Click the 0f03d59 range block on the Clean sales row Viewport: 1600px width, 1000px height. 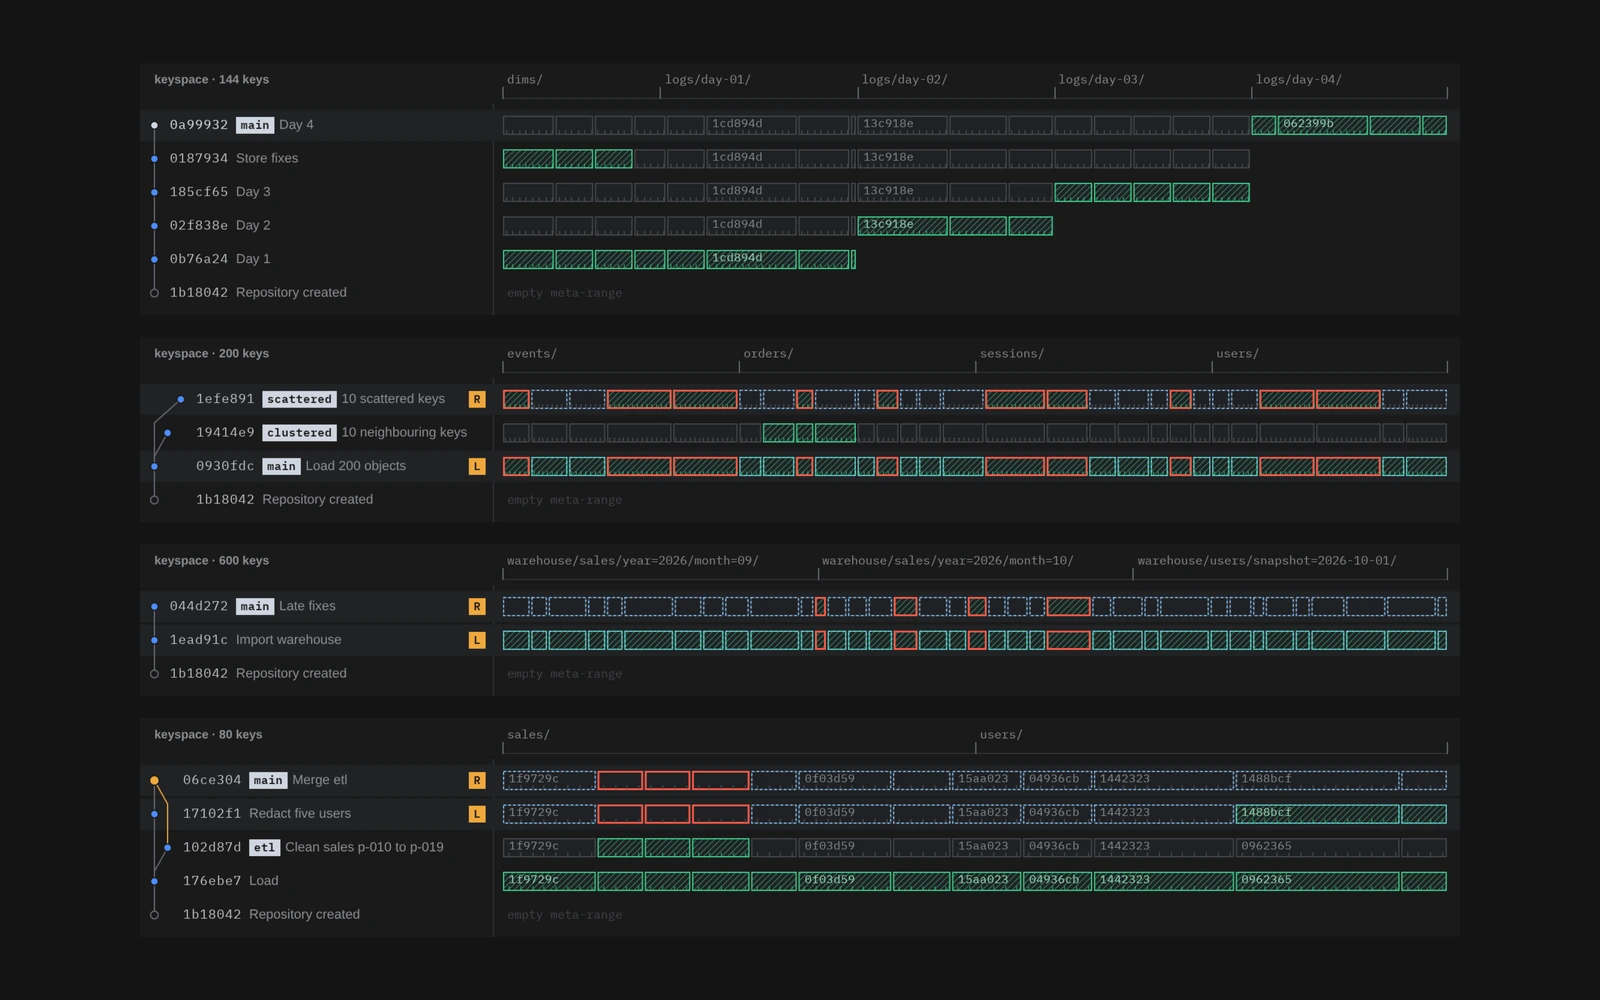click(845, 847)
